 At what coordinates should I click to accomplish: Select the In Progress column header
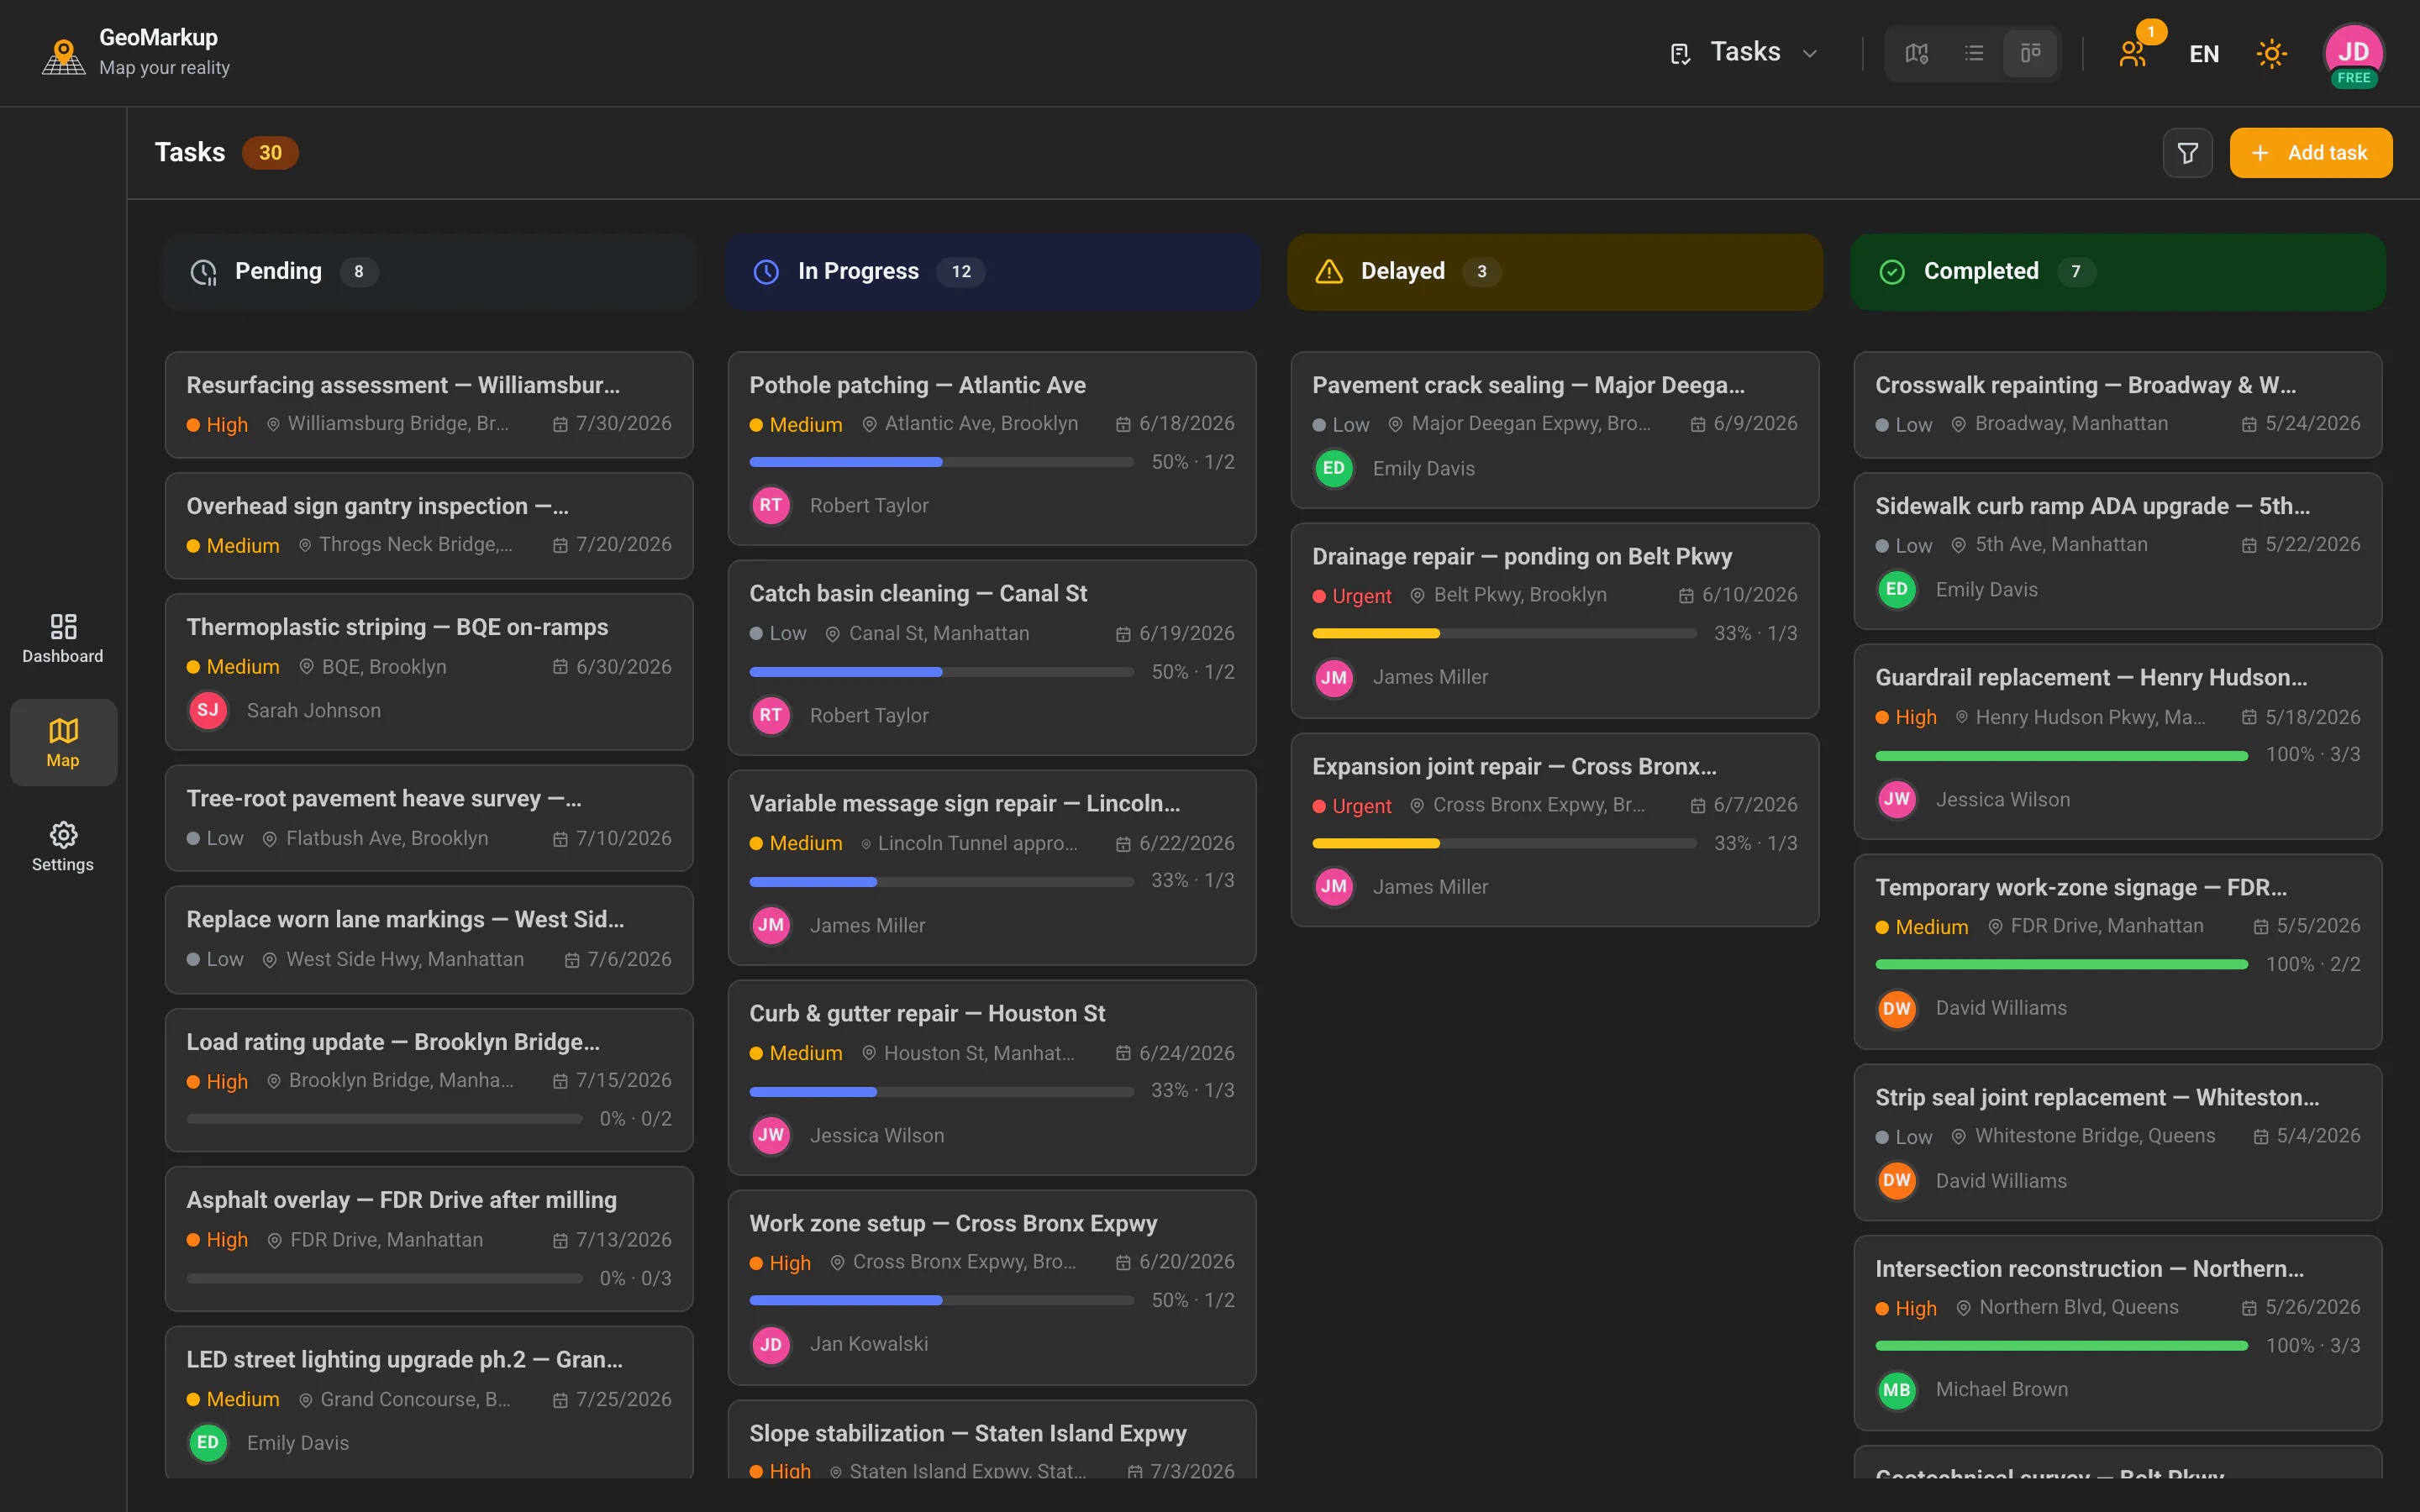pyautogui.click(x=992, y=272)
